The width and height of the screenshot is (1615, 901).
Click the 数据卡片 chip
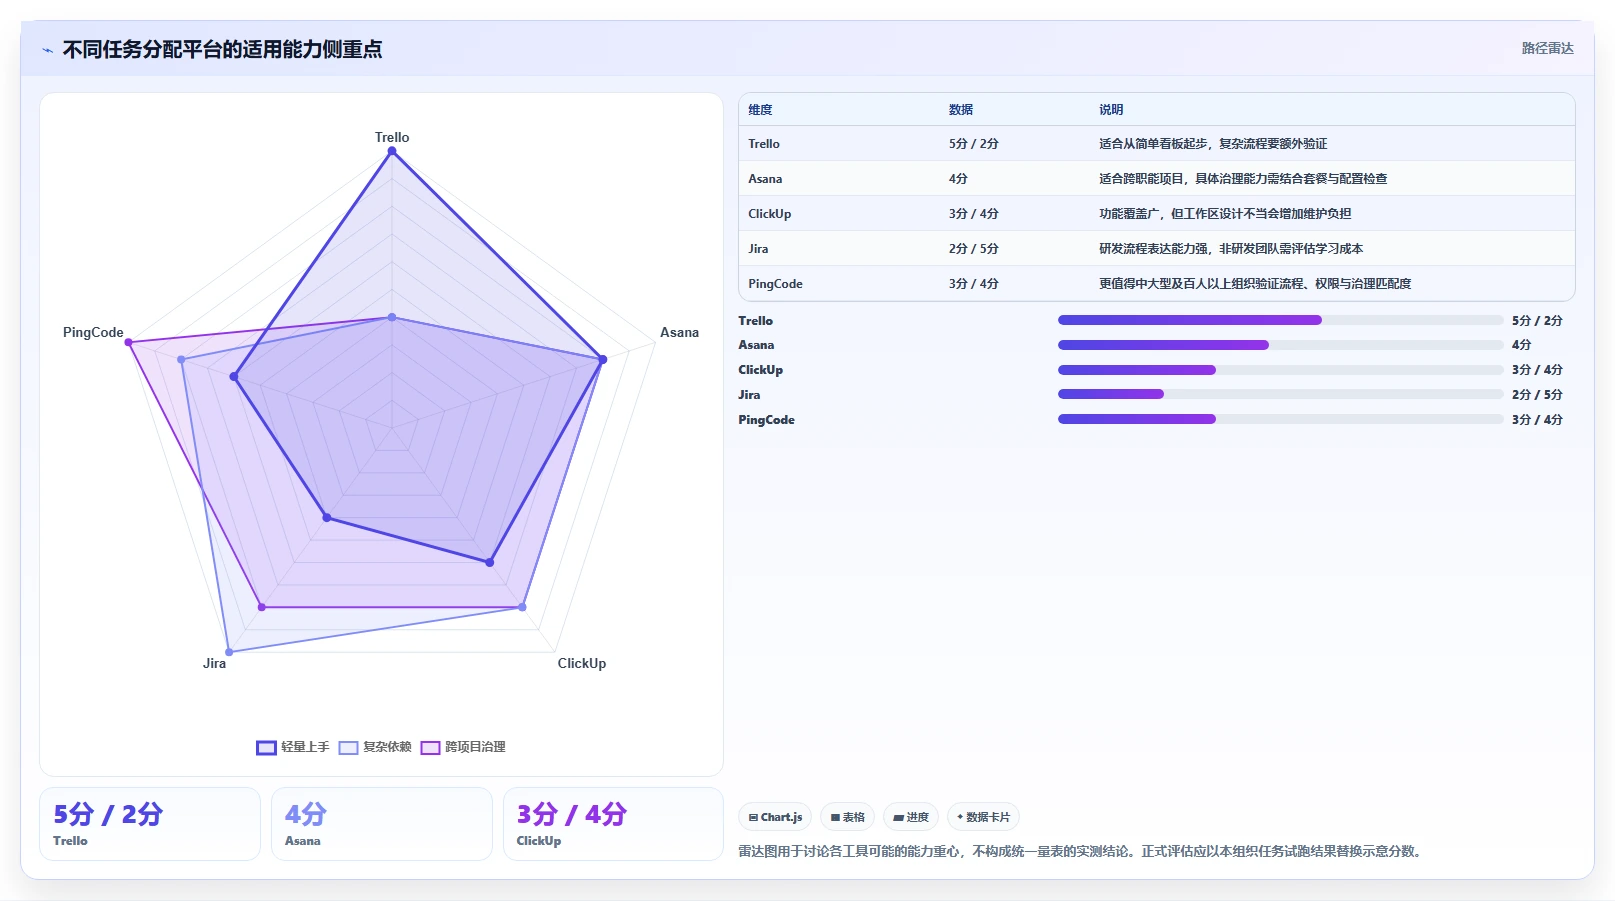983,817
